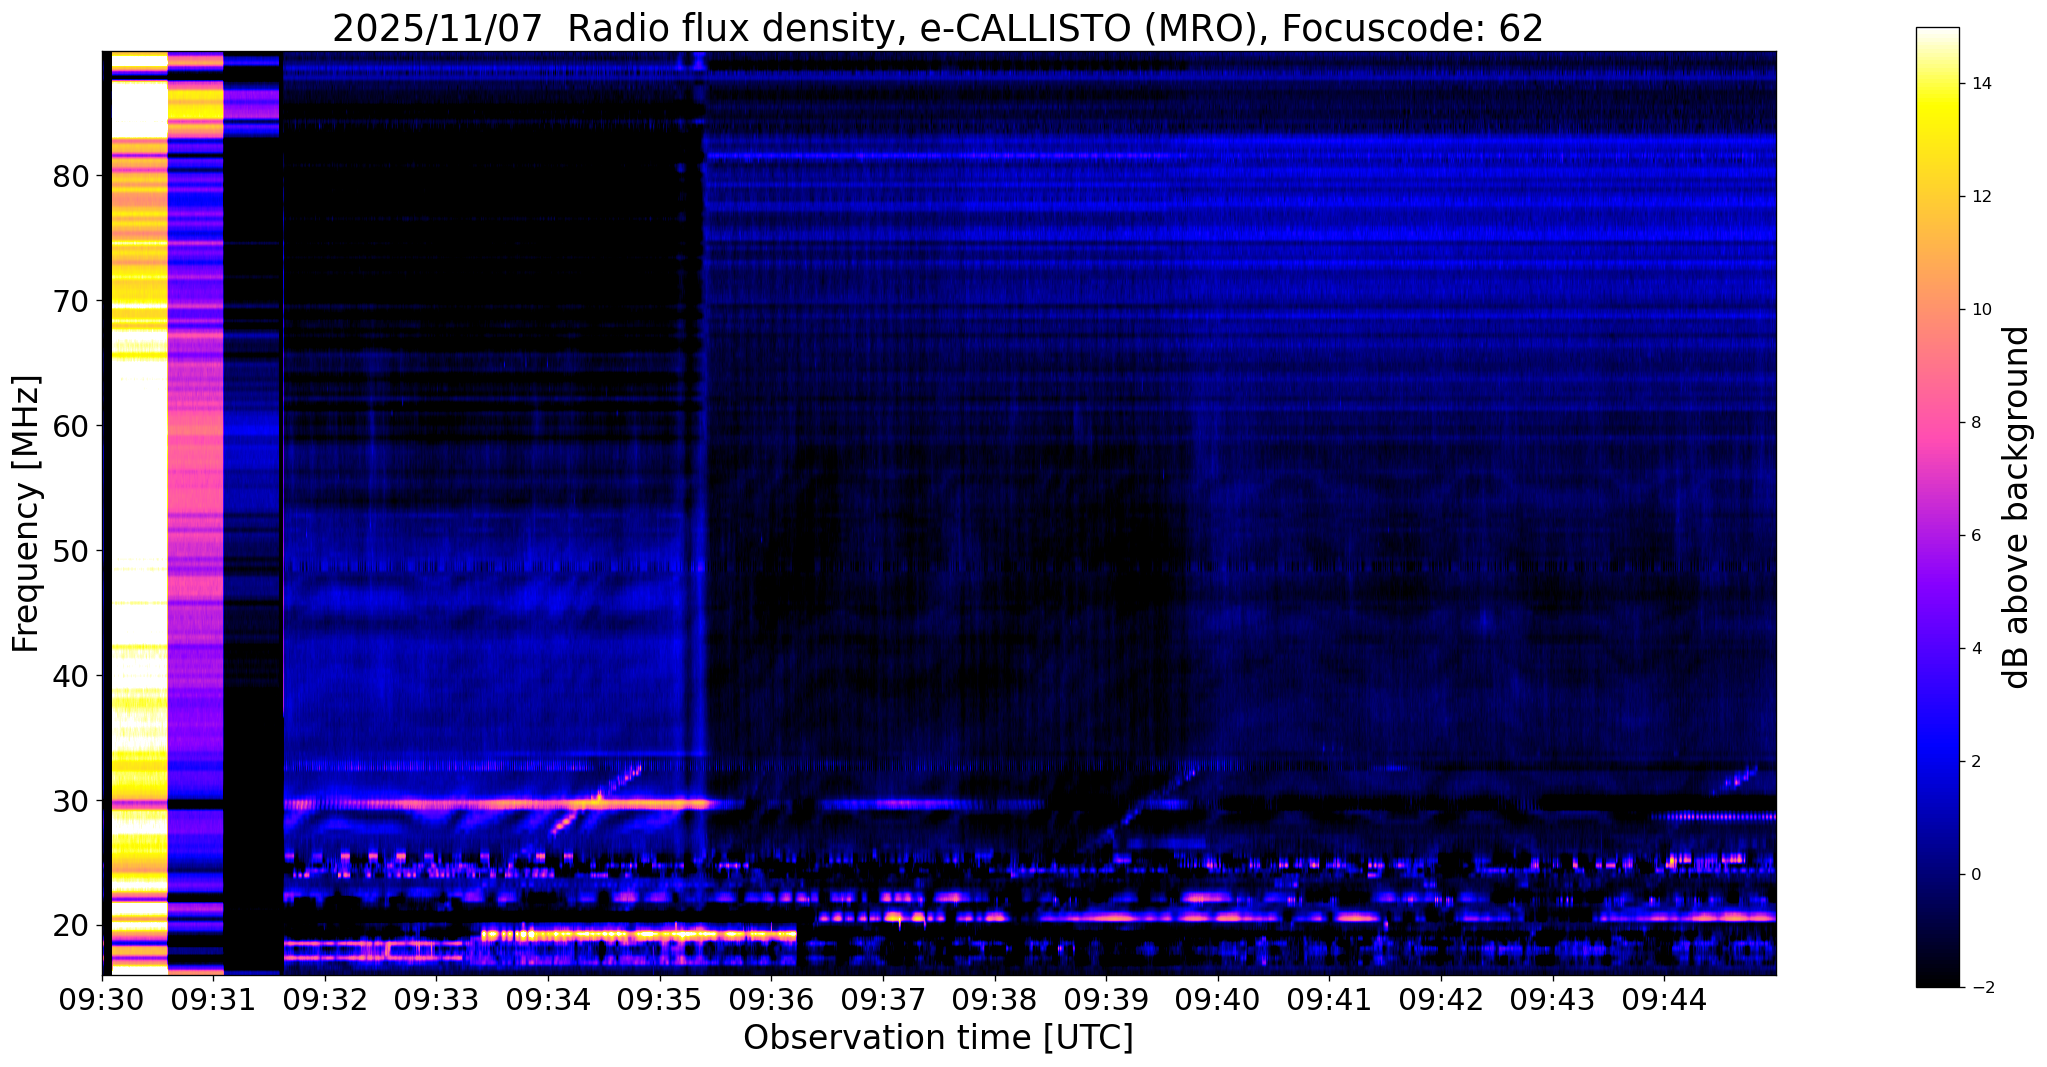
Task: Click the 09:39 time tick label
Action: (x=1106, y=999)
